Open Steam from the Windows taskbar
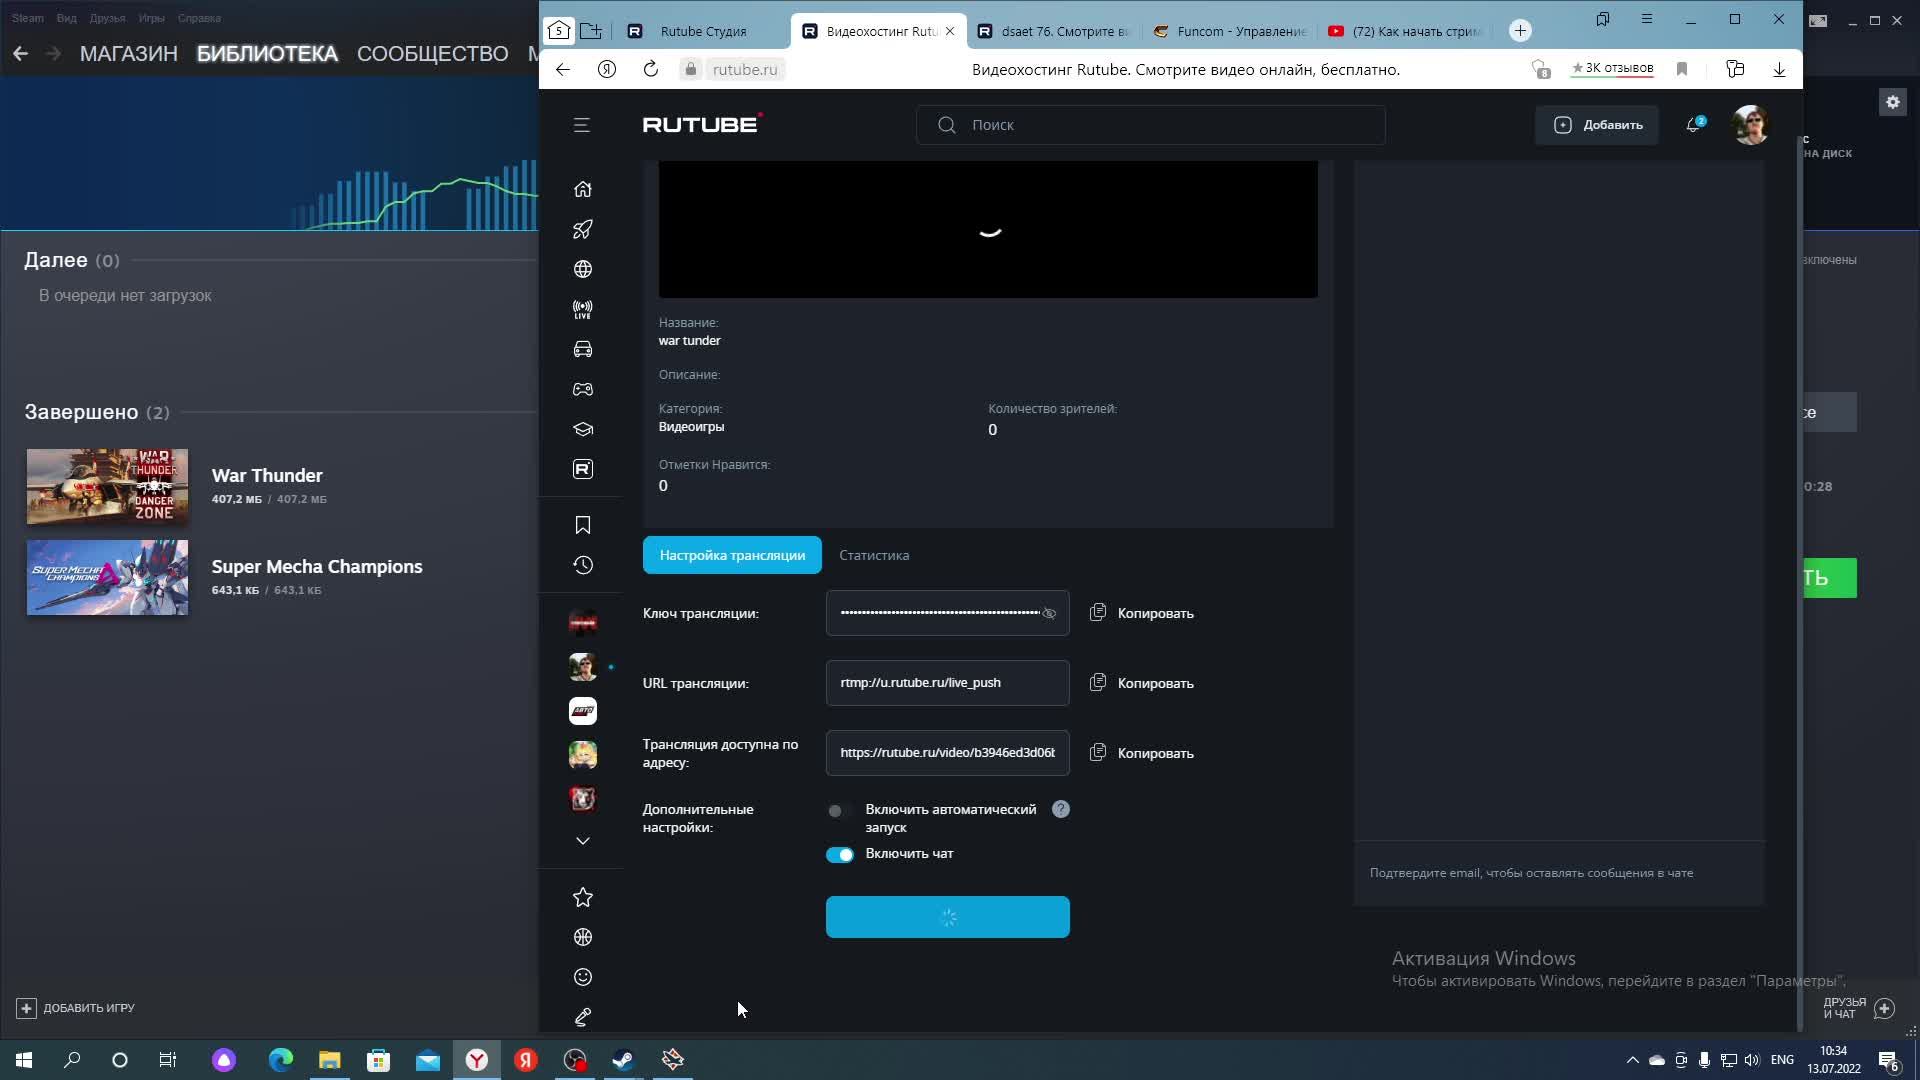The width and height of the screenshot is (1920, 1080). tap(624, 1060)
